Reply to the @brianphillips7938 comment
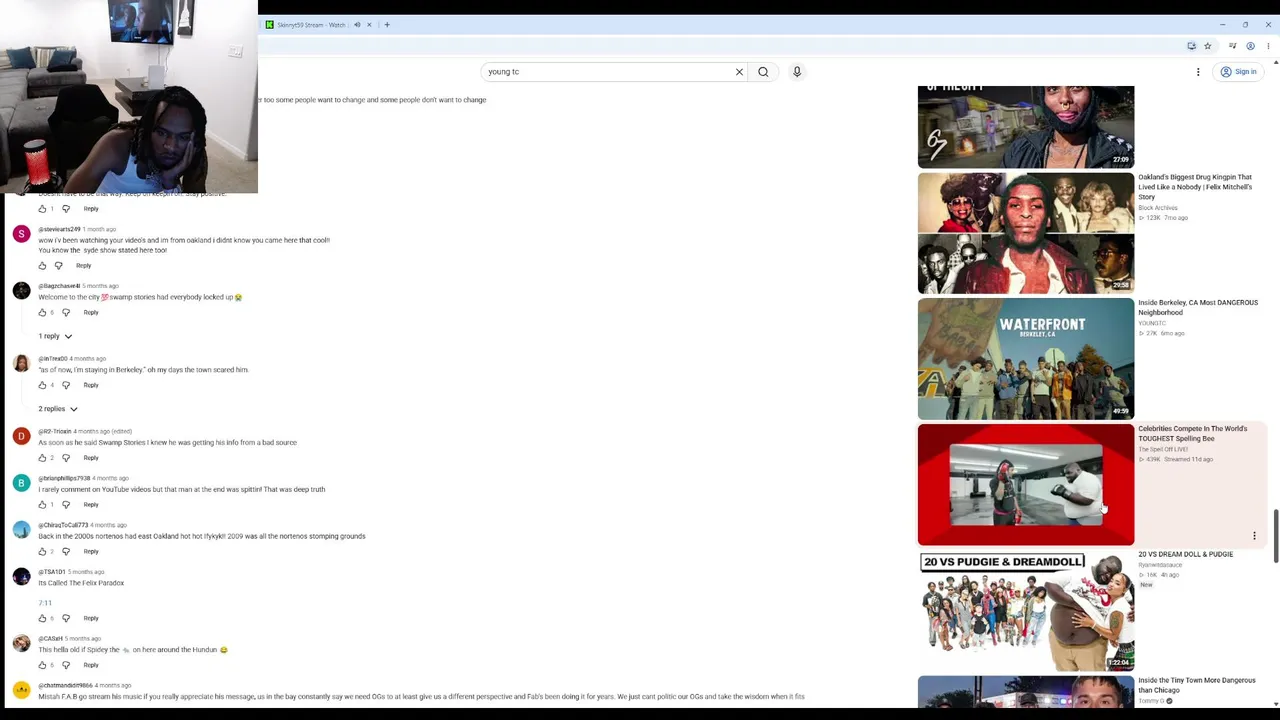Screen dimensions: 1280x720 (x=91, y=505)
